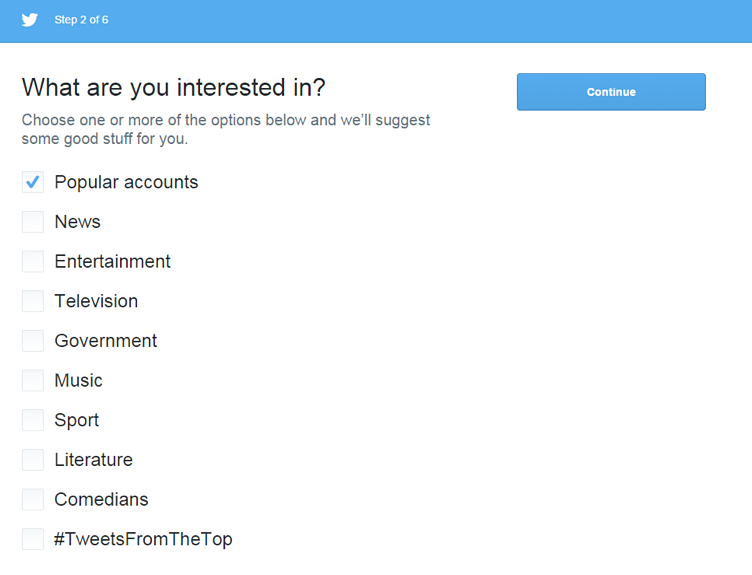Viewport: 752px width, 575px height.
Task: Click the Comedians label text
Action: 101,499
